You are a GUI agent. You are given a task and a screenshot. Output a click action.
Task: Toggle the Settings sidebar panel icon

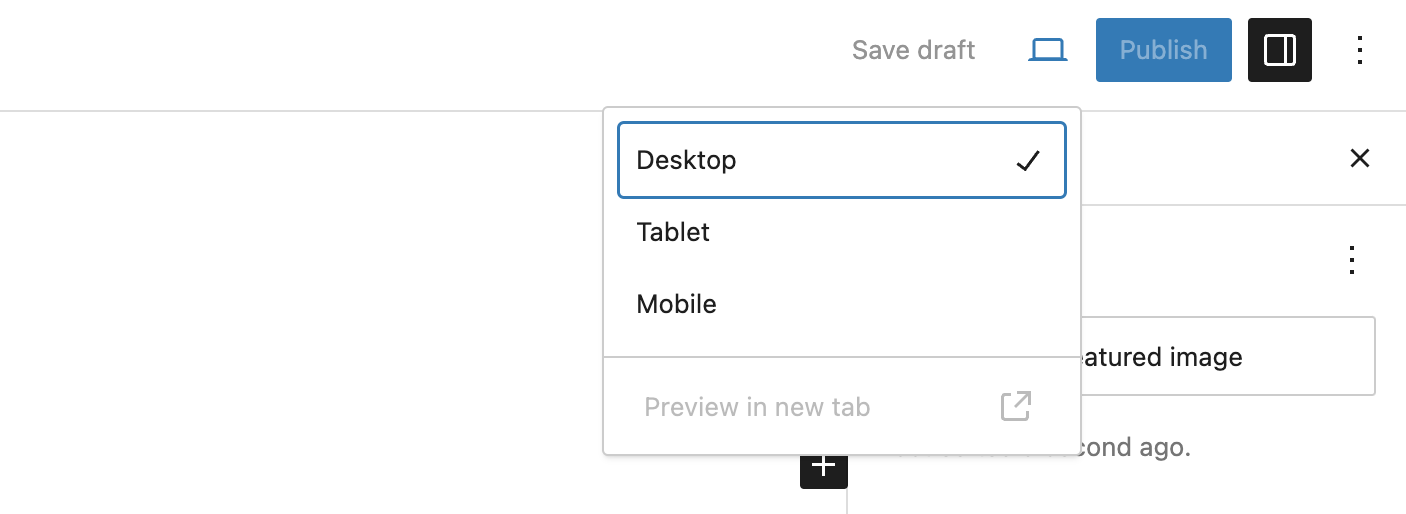[1279, 50]
